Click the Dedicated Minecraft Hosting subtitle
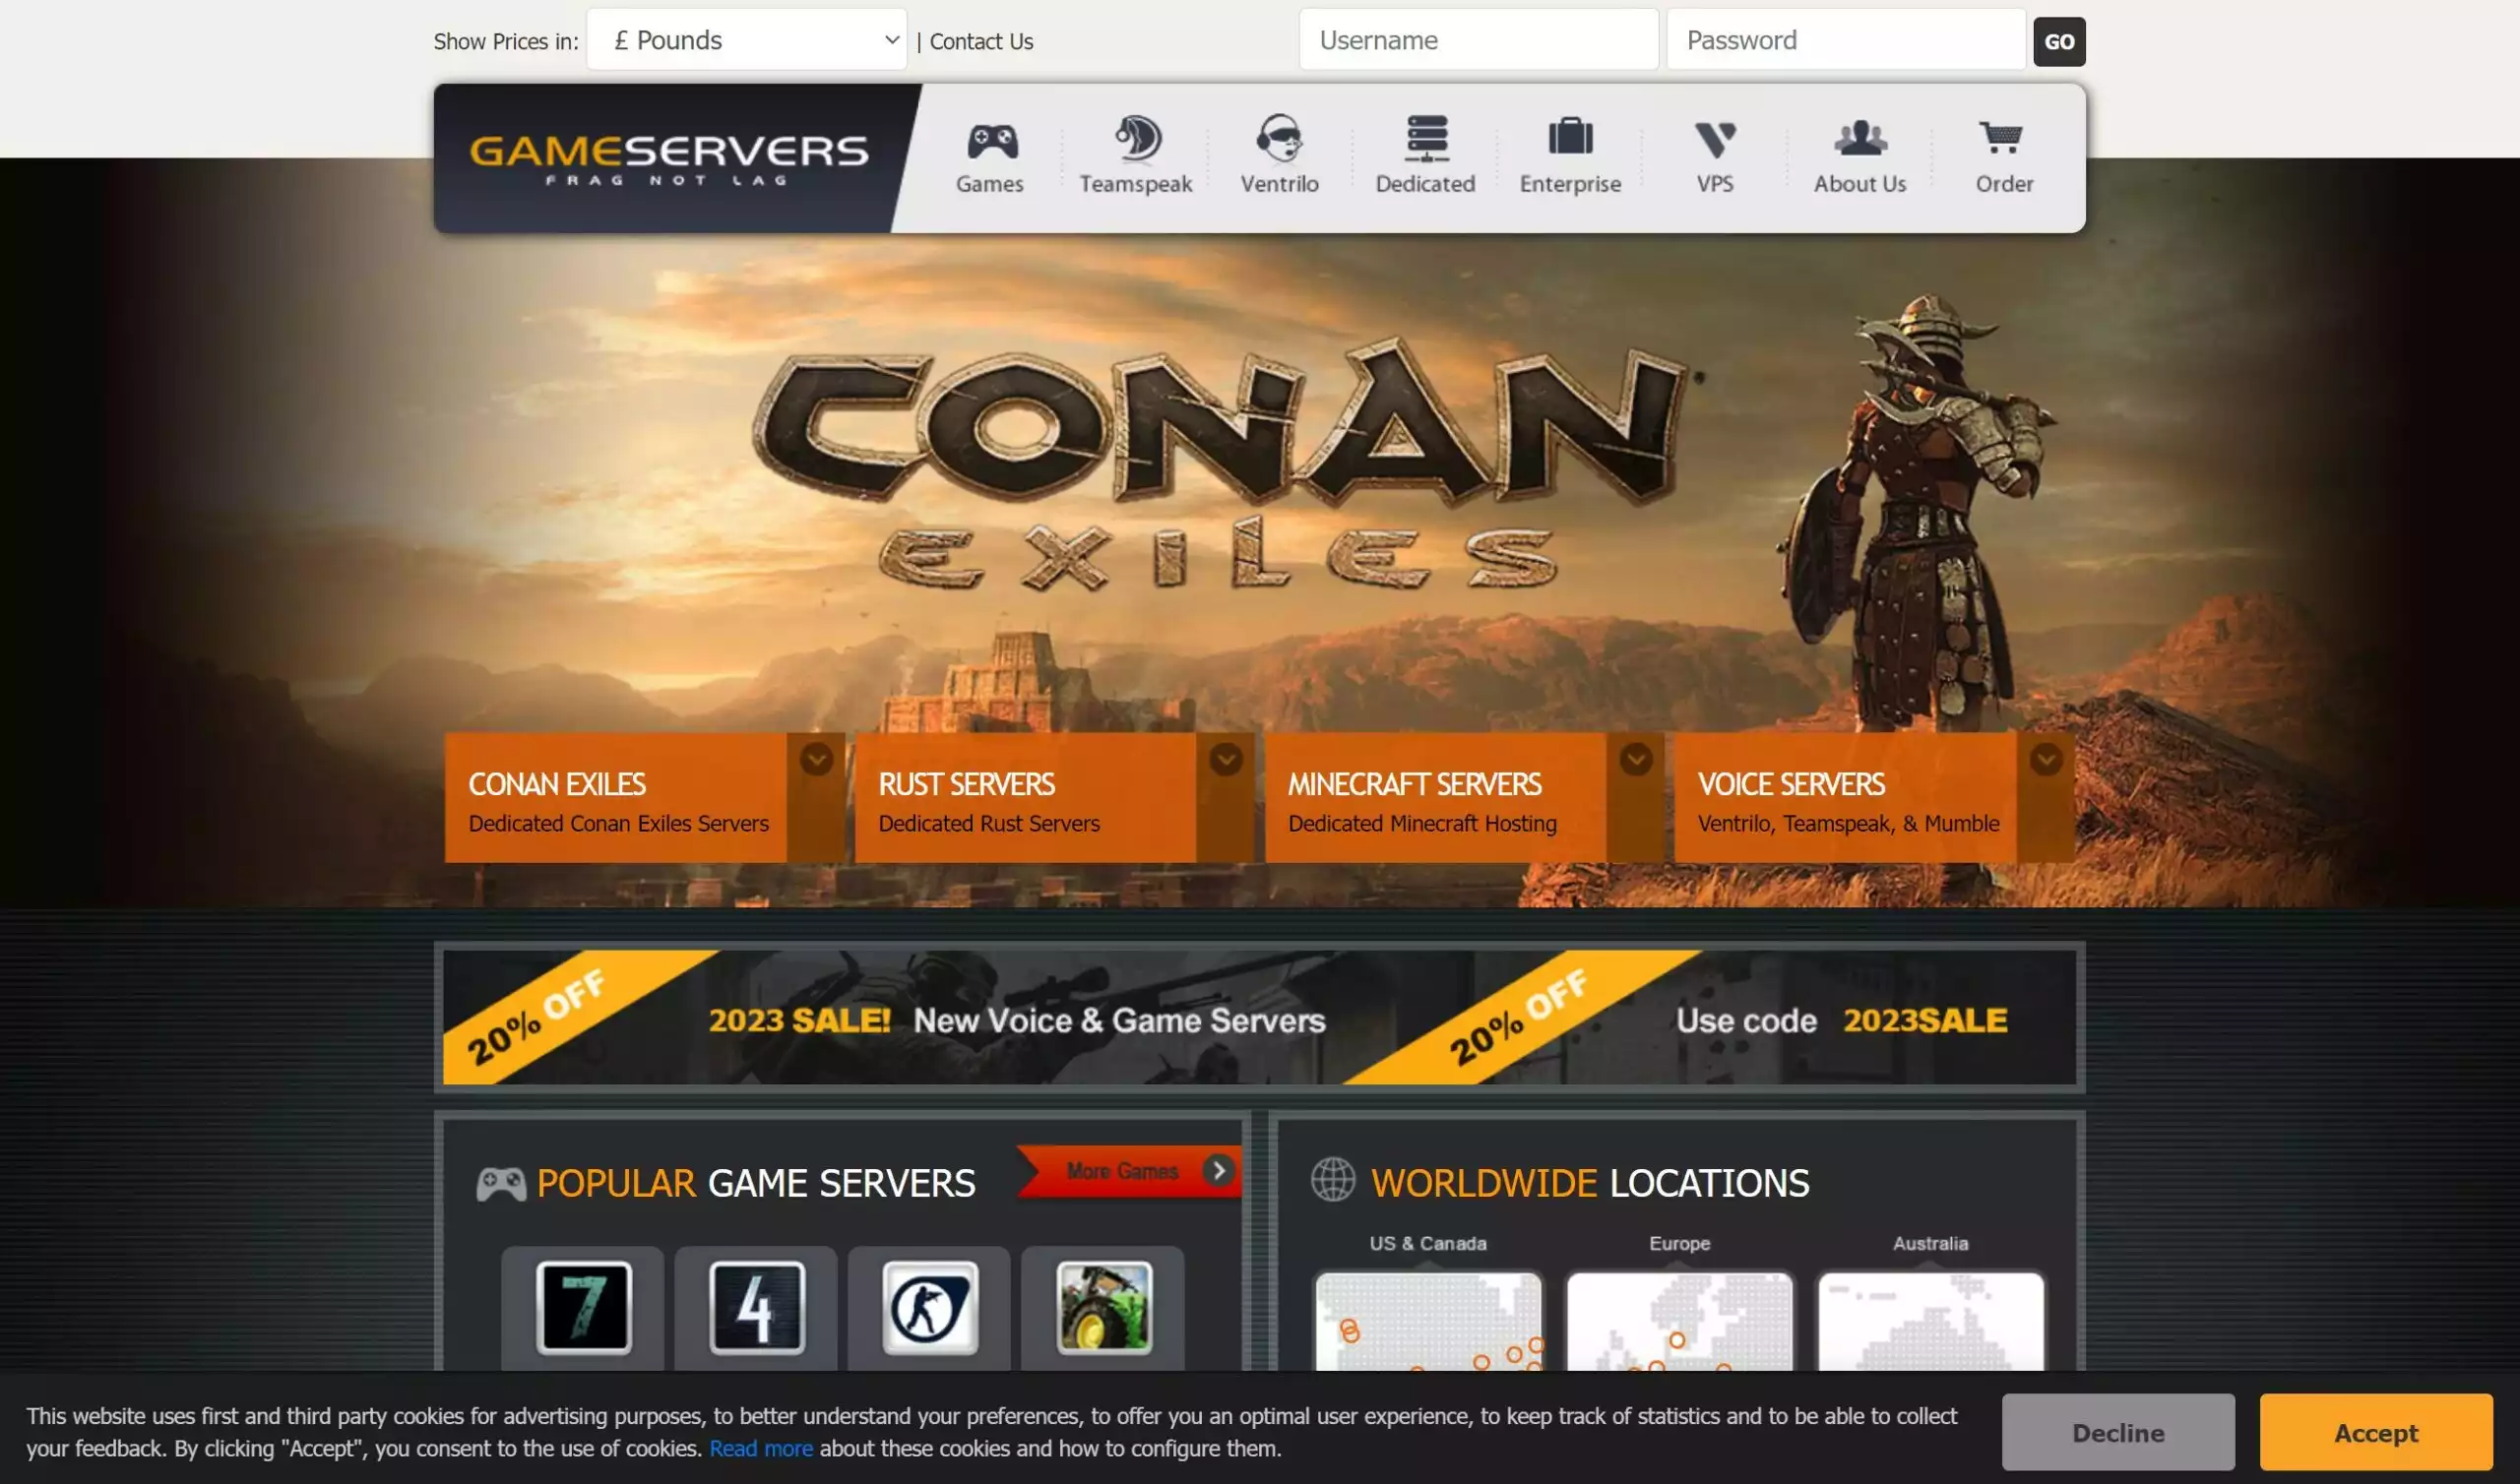The width and height of the screenshot is (2520, 1484). (1422, 823)
